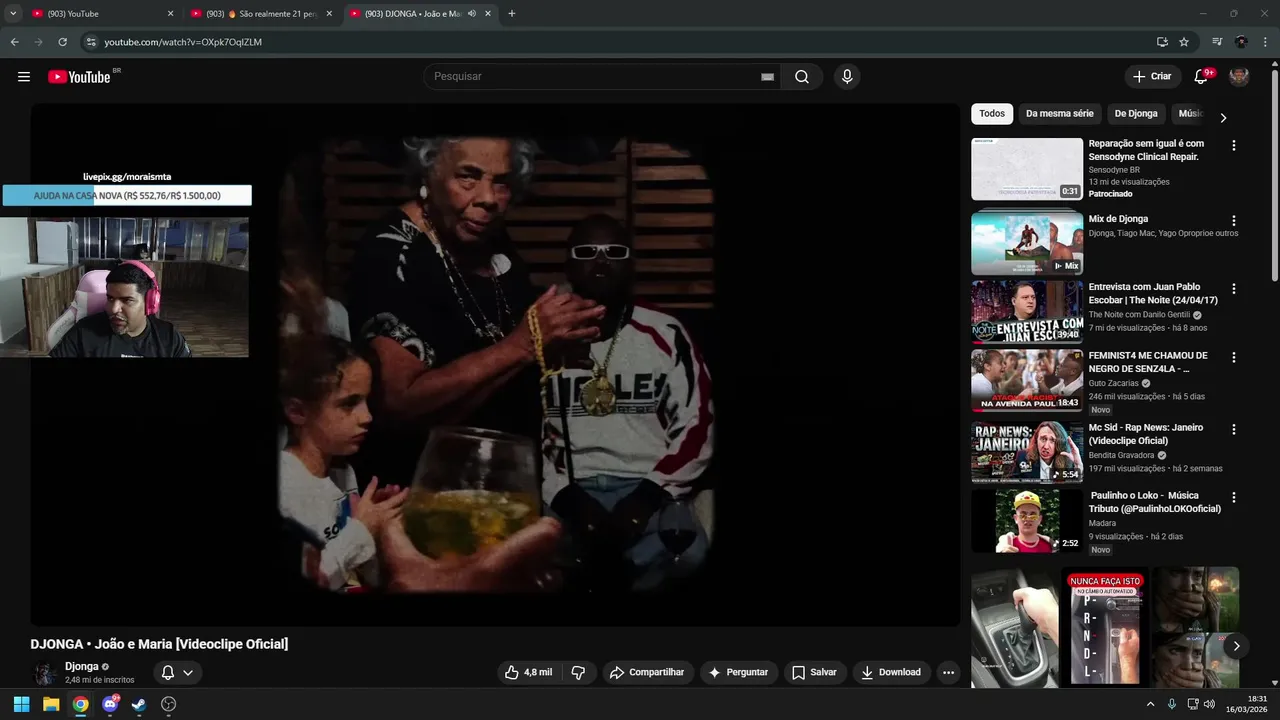Bookmark this page with the star
This screenshot has width=1280, height=720.
click(x=1184, y=42)
